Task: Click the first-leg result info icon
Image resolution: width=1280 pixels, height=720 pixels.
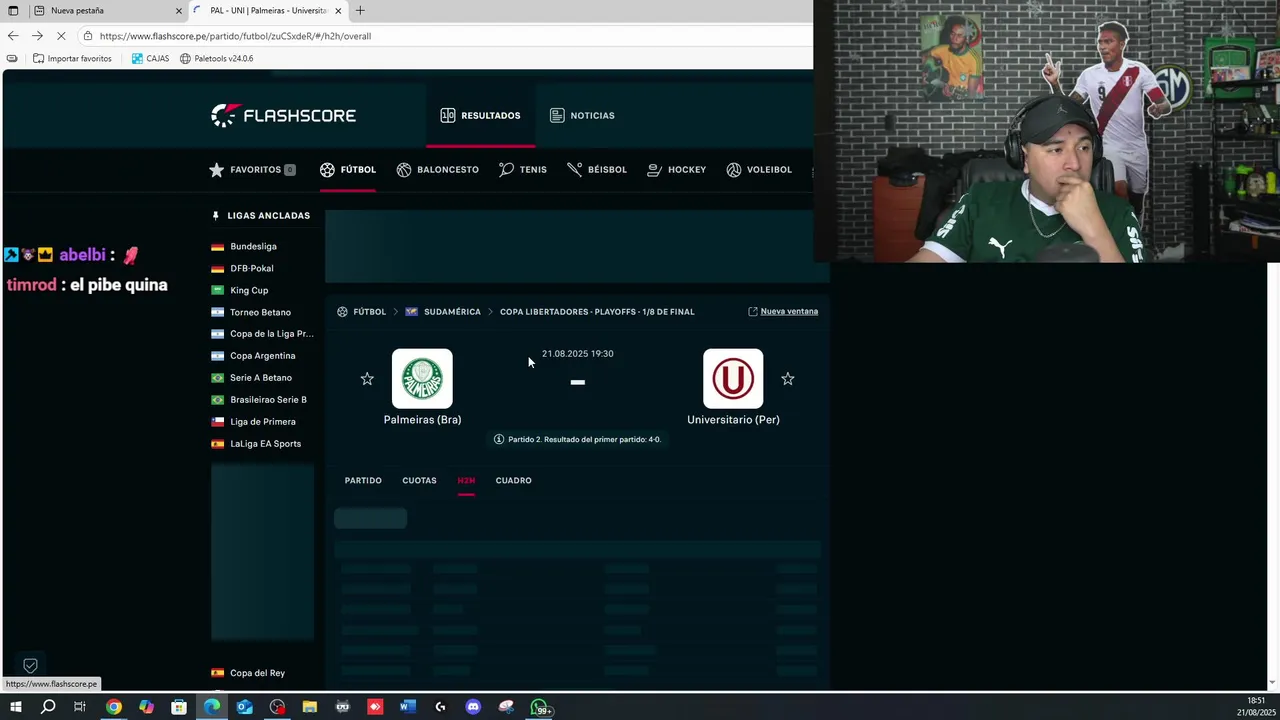Action: (499, 439)
